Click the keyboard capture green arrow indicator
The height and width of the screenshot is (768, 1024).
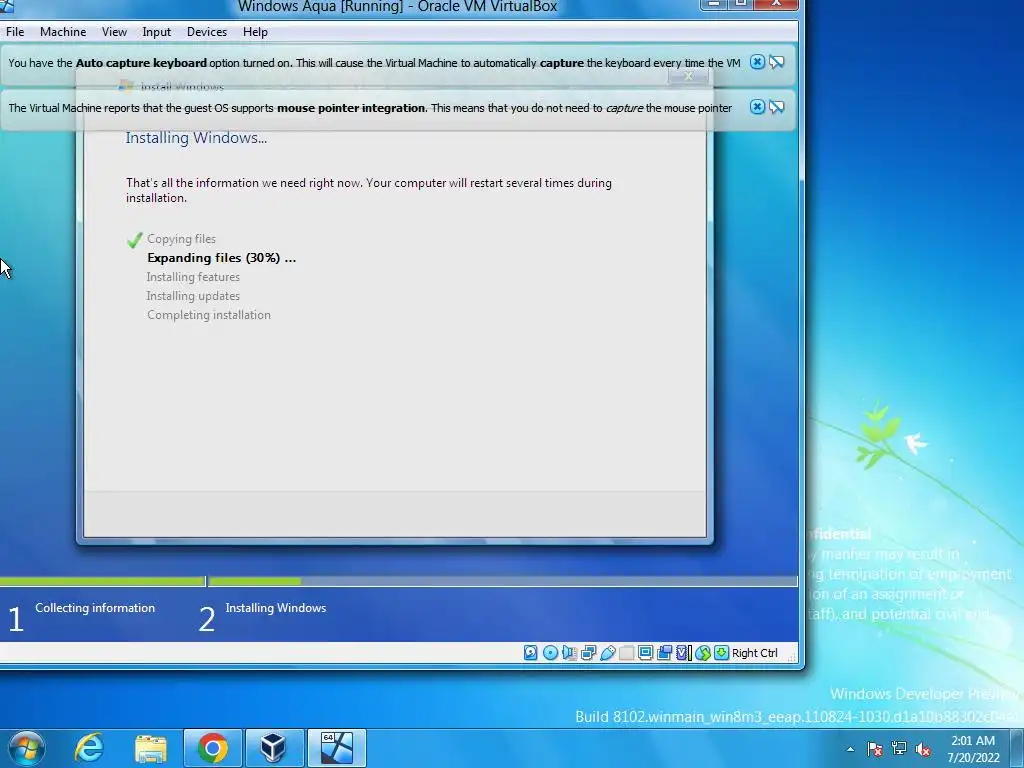point(722,652)
